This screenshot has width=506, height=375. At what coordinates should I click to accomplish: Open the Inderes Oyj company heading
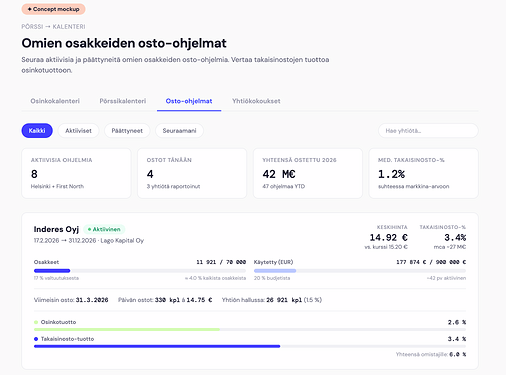pos(56,229)
